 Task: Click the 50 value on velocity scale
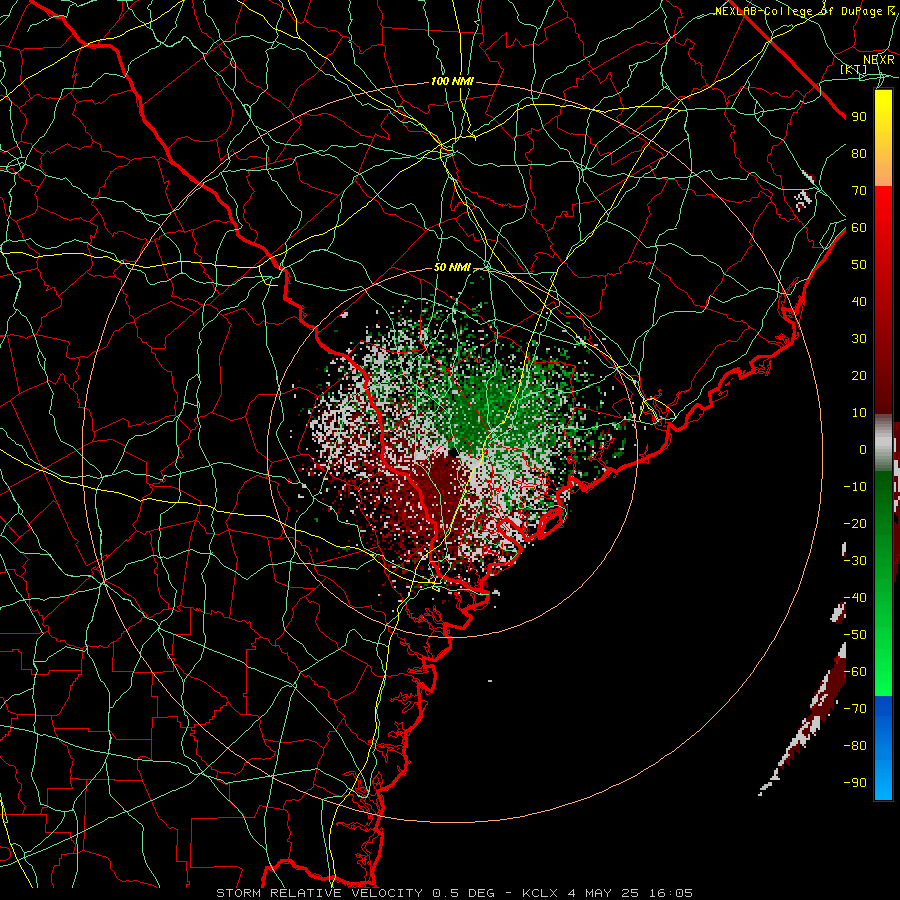click(x=859, y=265)
